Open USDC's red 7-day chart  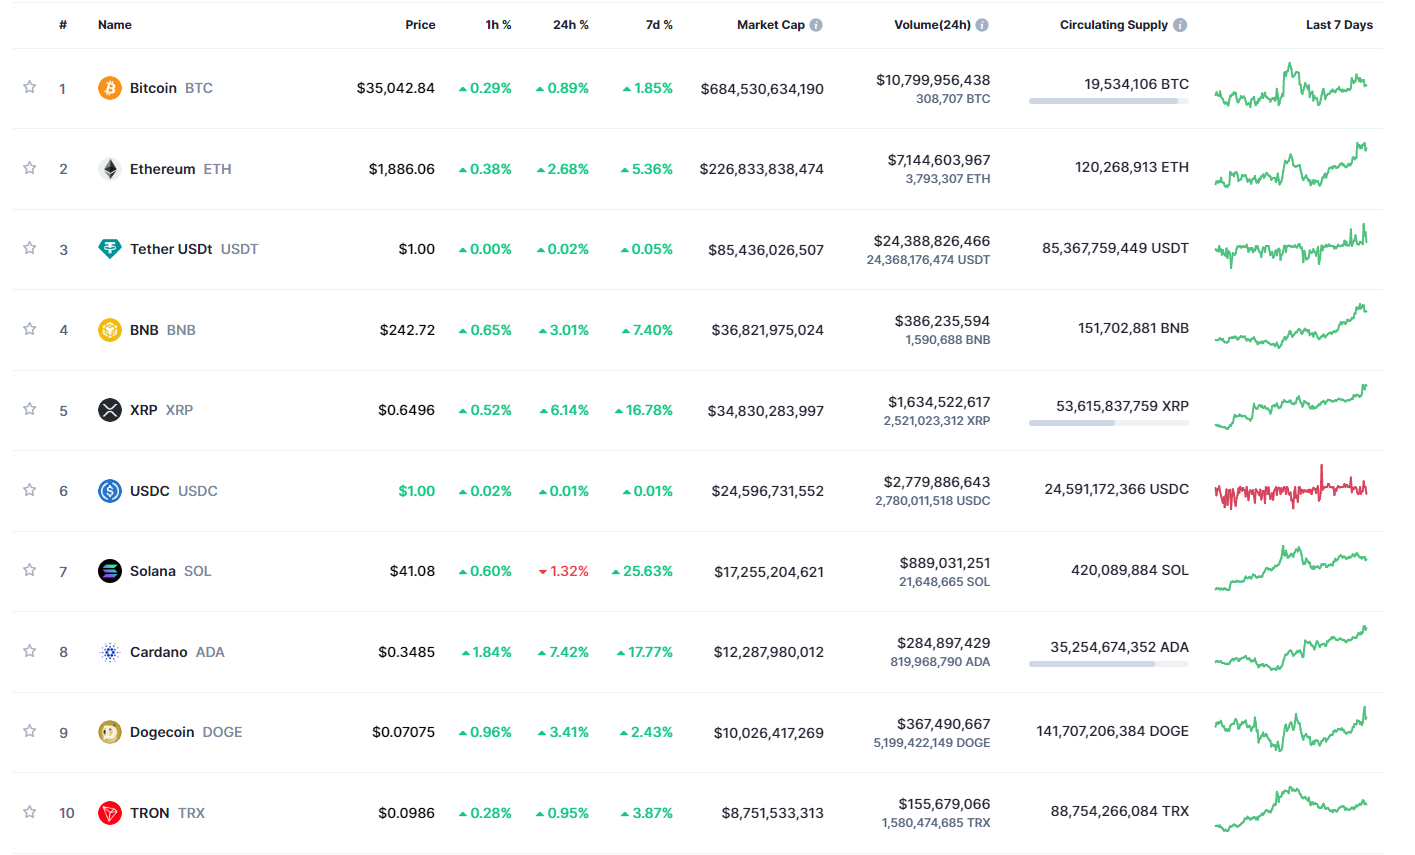1291,488
